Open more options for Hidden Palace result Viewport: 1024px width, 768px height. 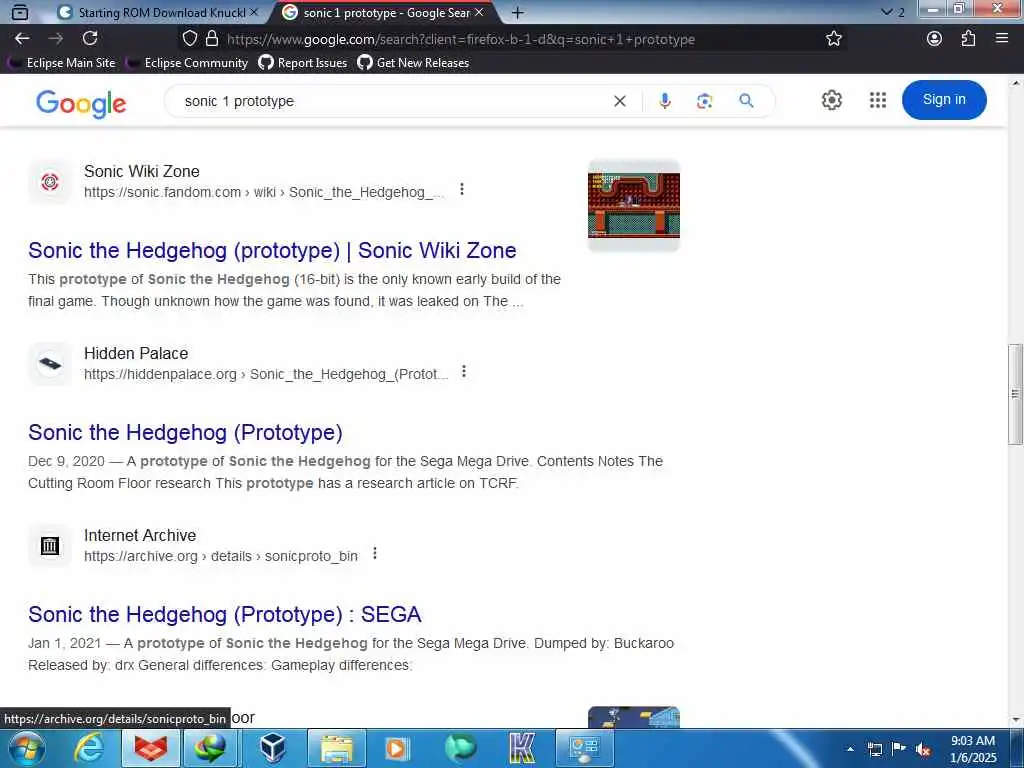pyautogui.click(x=464, y=372)
